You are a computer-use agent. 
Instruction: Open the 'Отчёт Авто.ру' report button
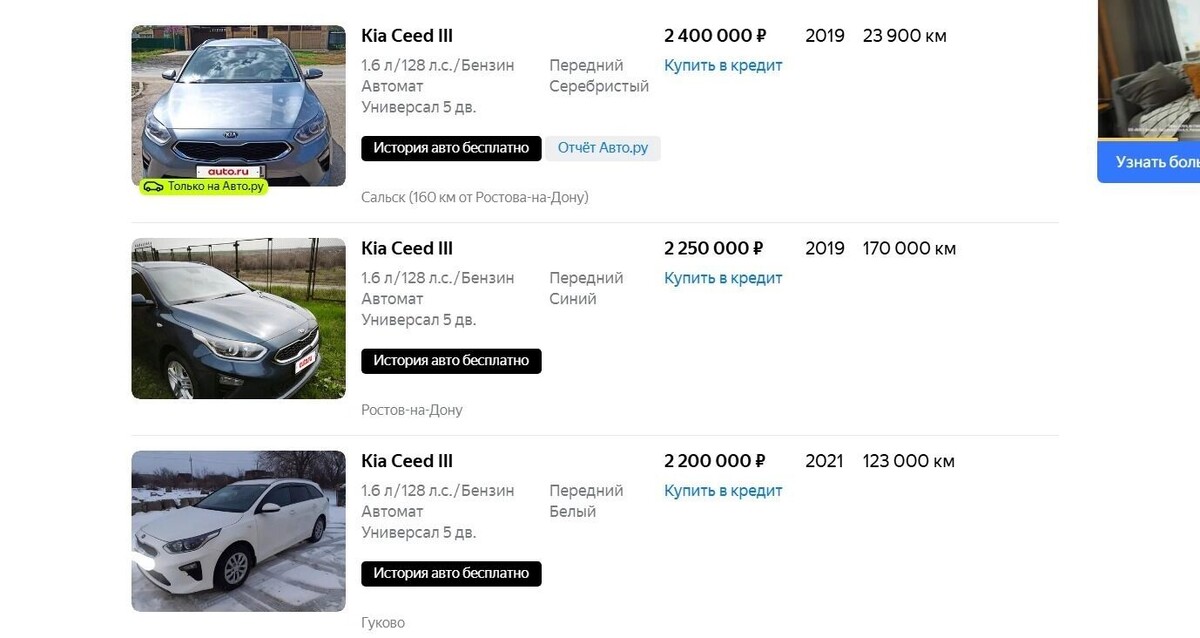(603, 148)
